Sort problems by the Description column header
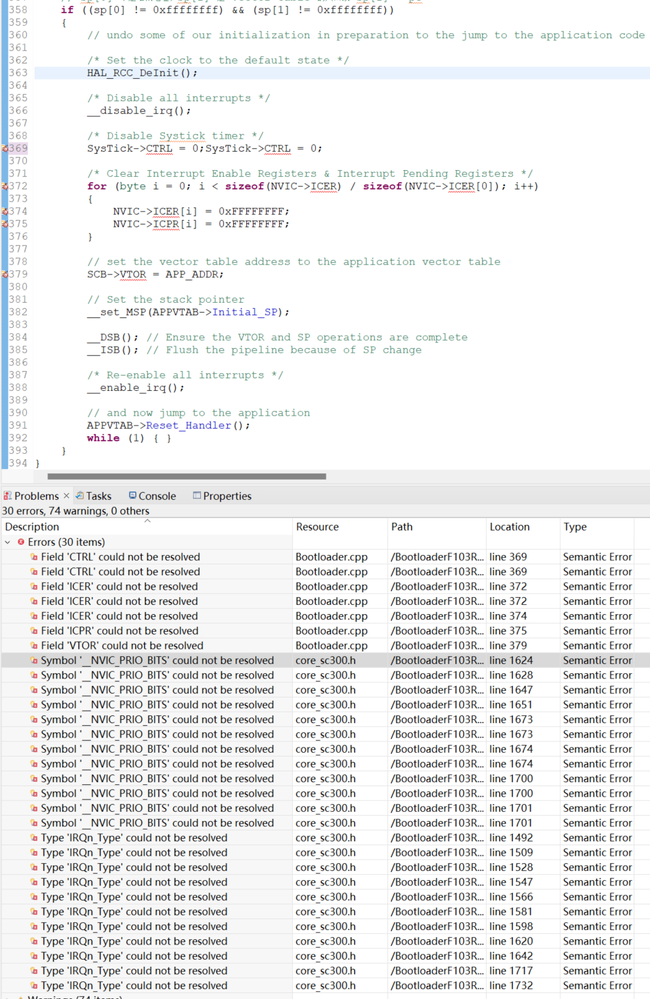The image size is (650, 999). [x=32, y=527]
